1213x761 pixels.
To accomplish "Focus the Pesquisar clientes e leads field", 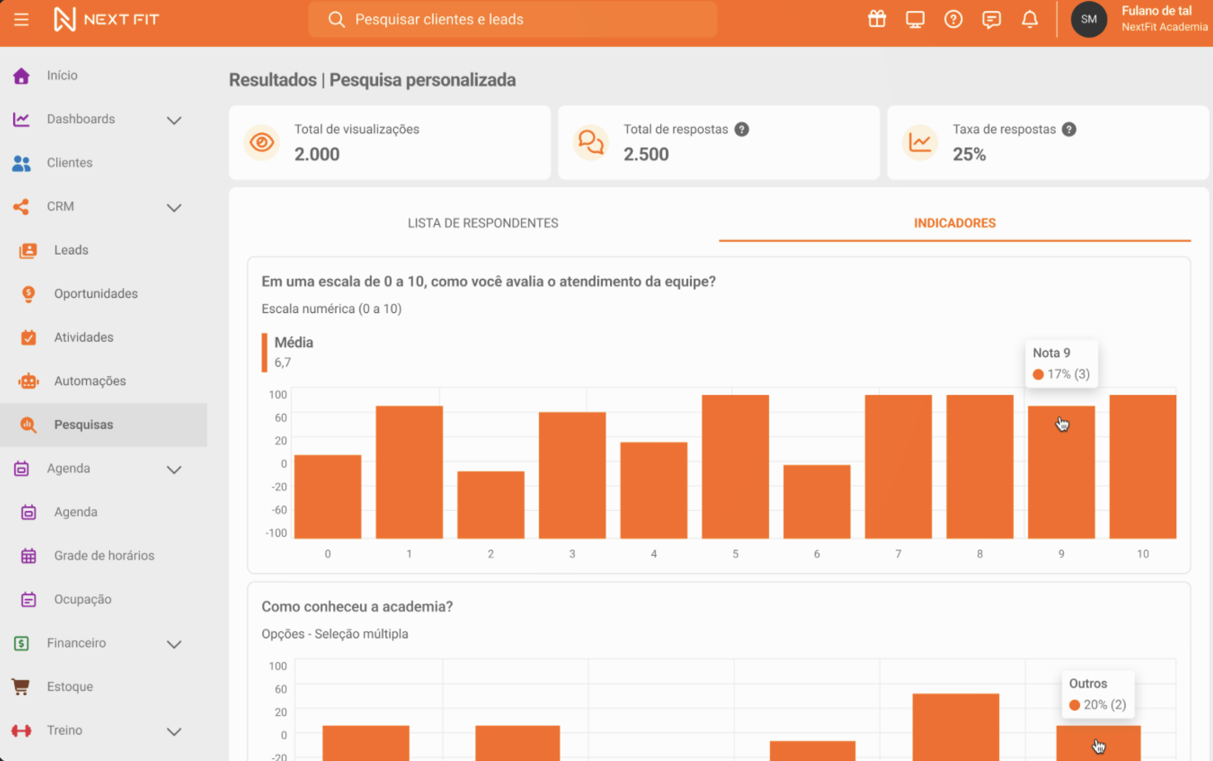I will (512, 19).
